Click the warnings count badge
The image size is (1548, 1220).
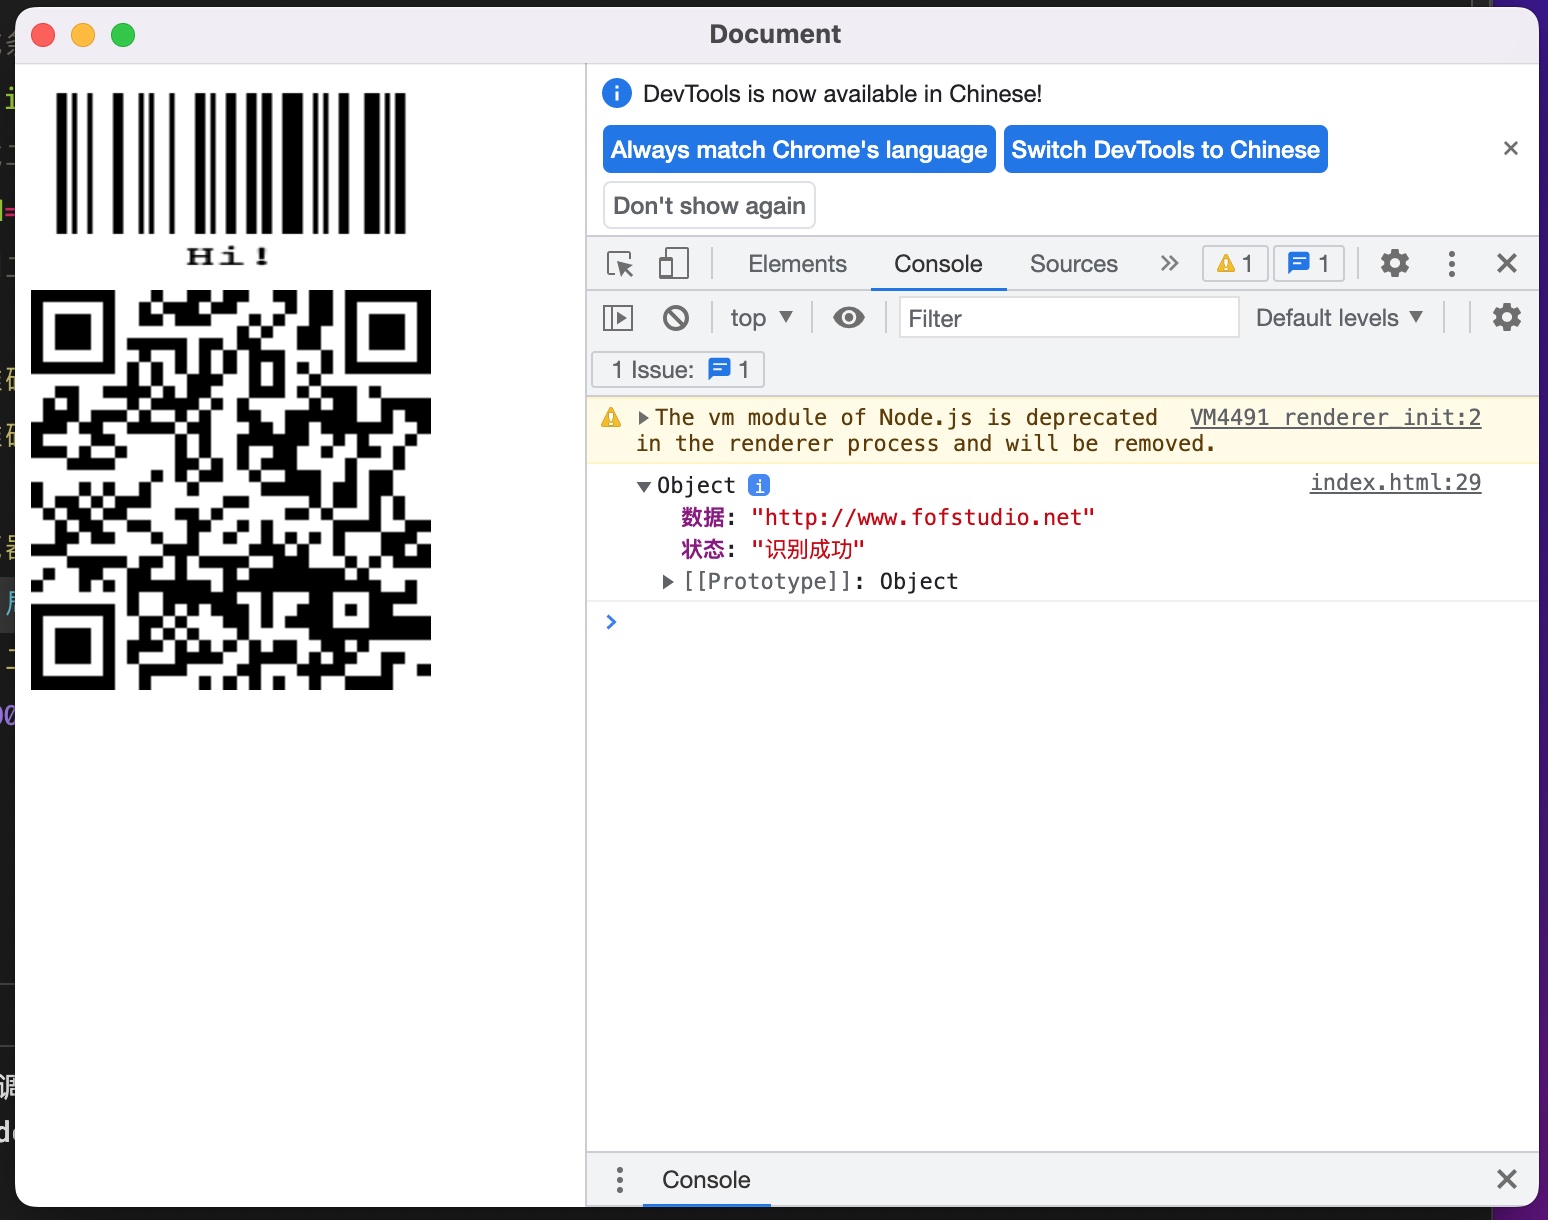point(1235,263)
